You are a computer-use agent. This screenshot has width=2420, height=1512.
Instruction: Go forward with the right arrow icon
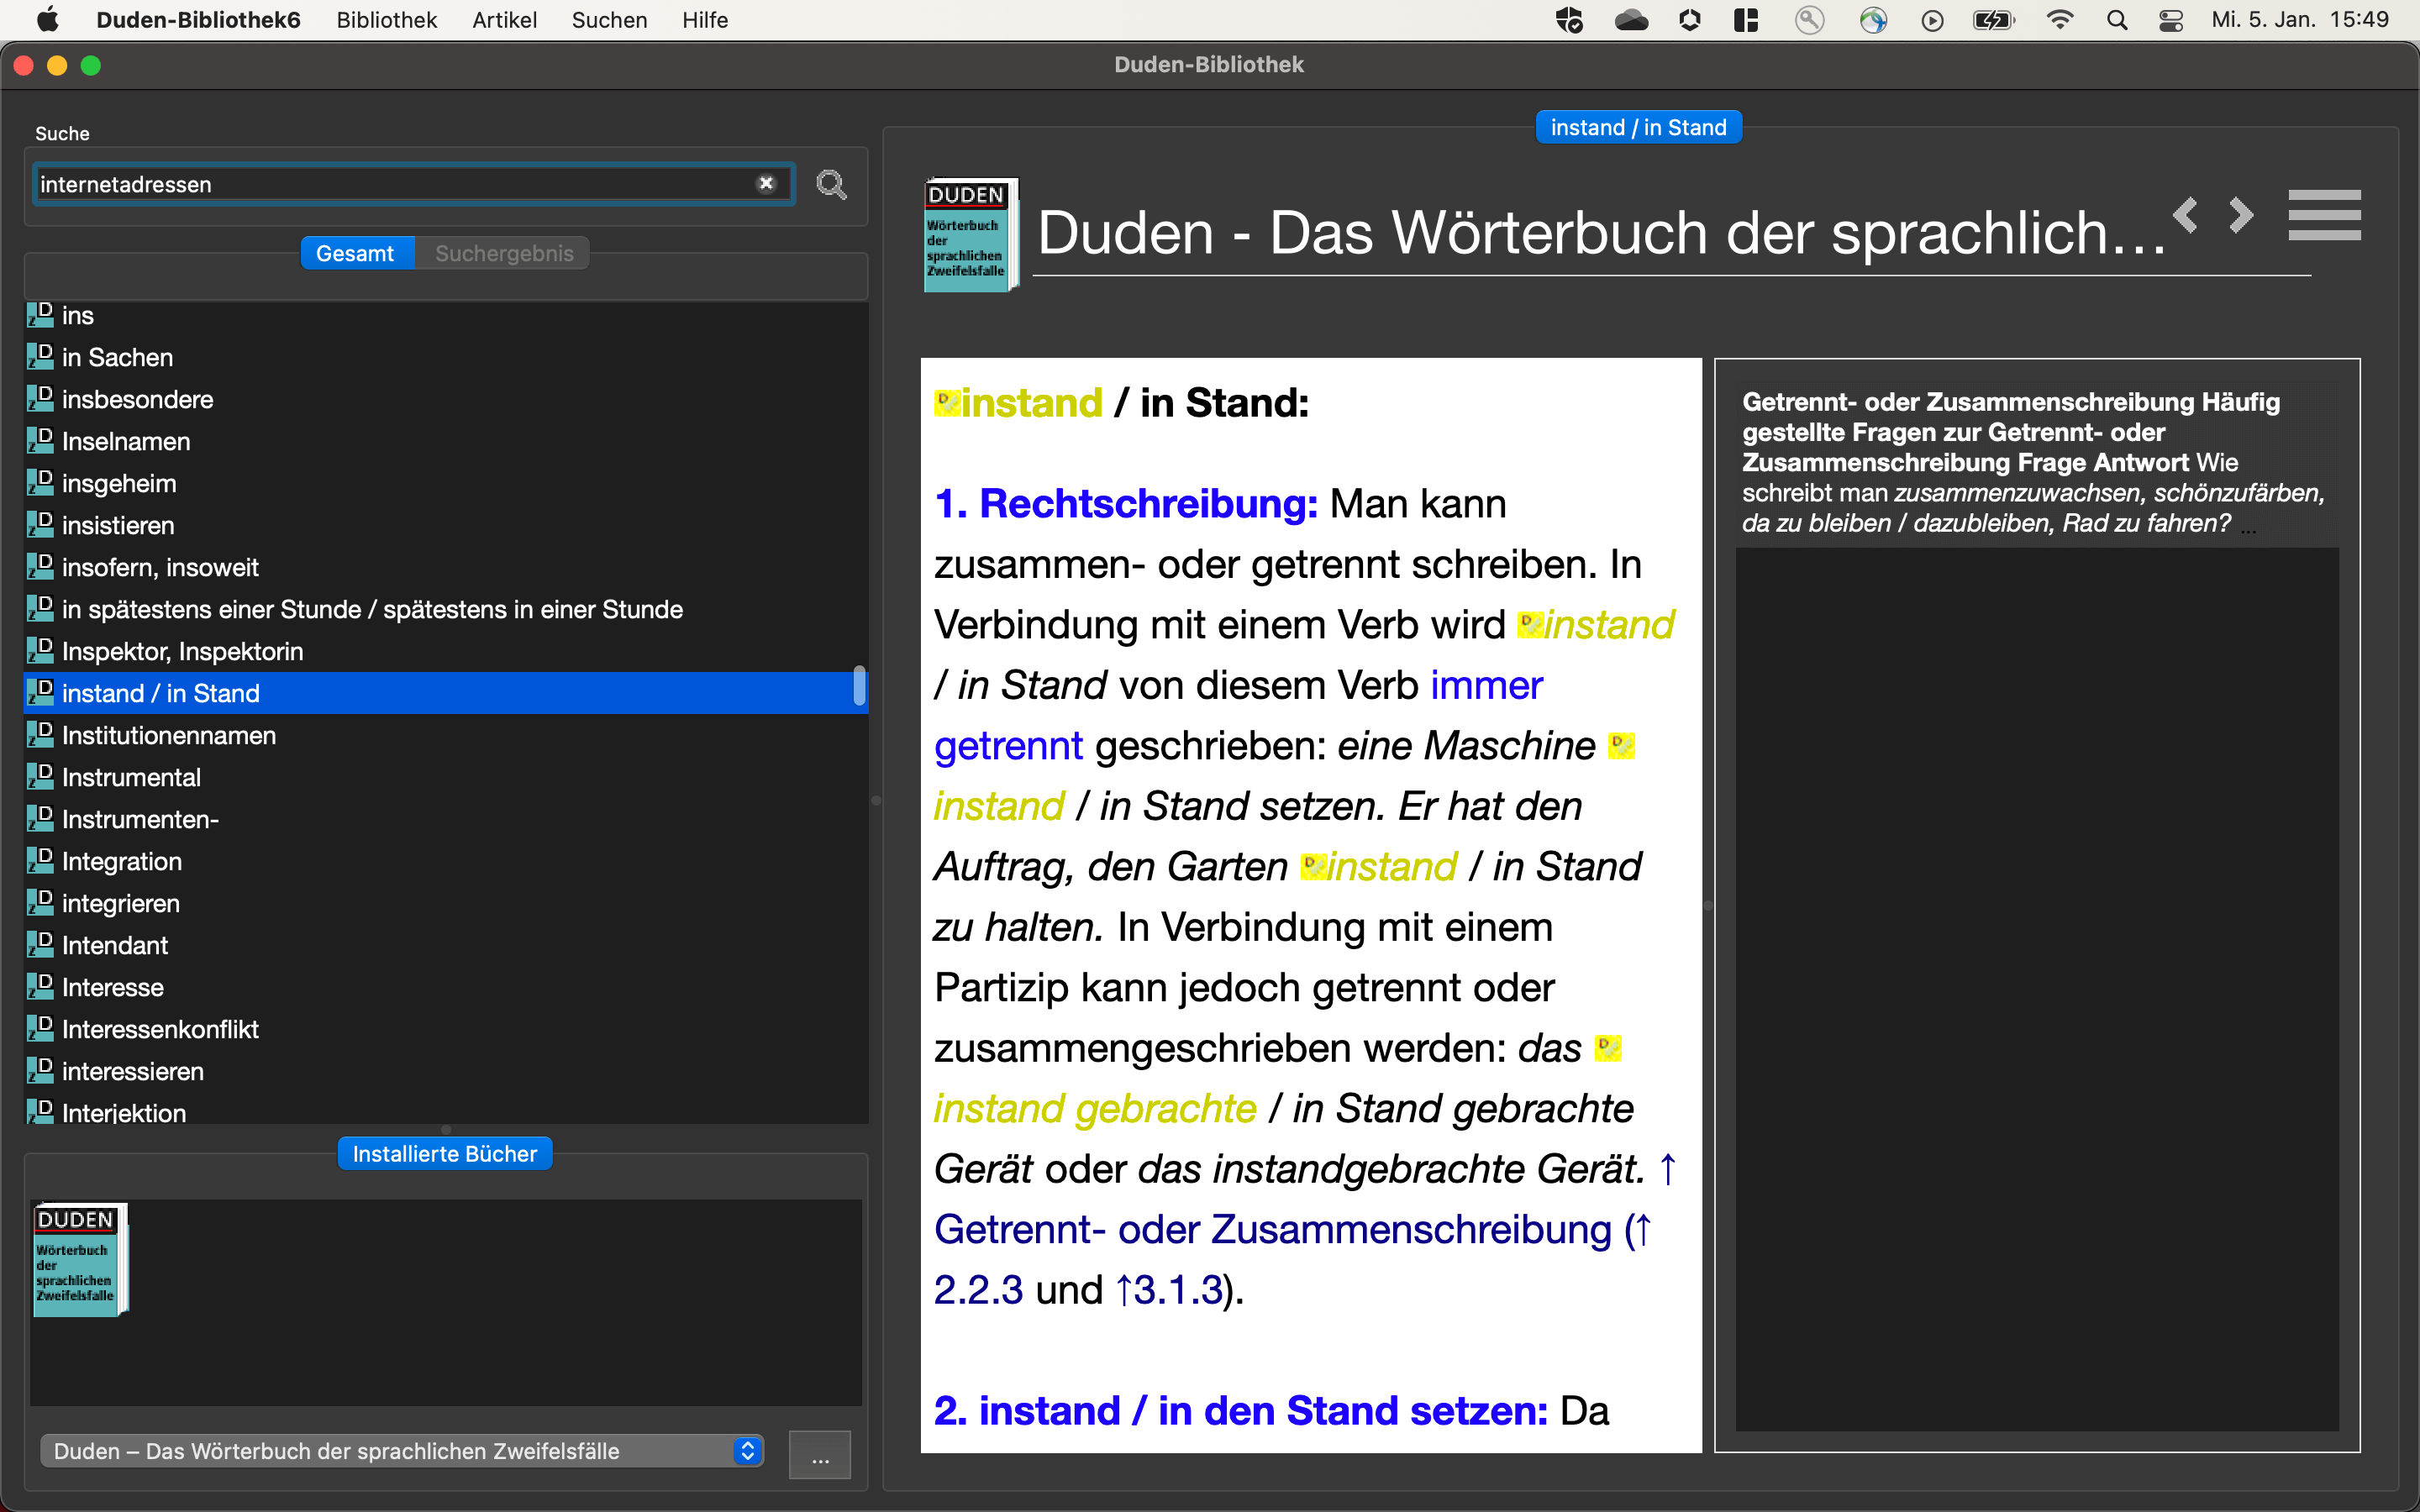point(2241,215)
